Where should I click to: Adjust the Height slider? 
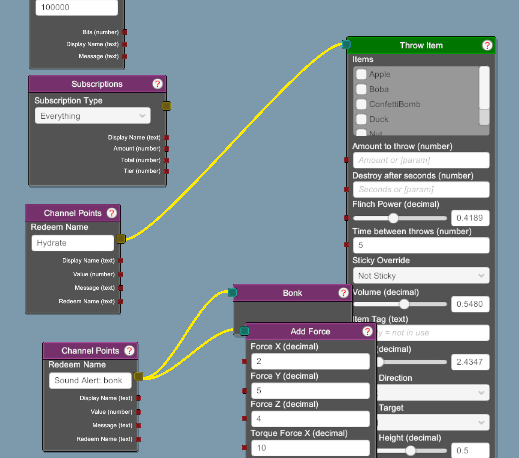click(411, 451)
